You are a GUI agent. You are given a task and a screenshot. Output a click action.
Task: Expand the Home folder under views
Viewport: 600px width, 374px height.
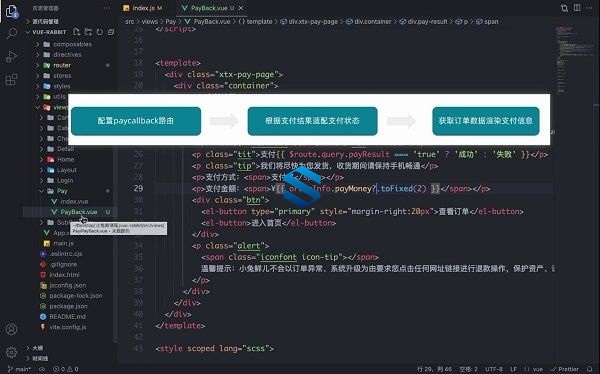pos(41,159)
